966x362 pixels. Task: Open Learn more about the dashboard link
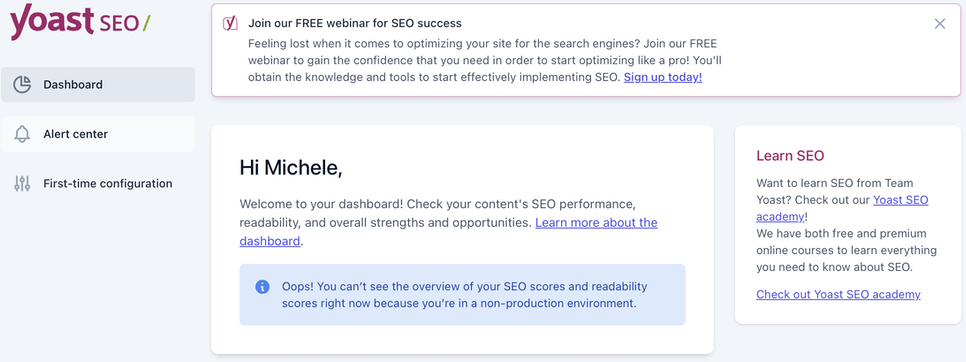point(448,232)
